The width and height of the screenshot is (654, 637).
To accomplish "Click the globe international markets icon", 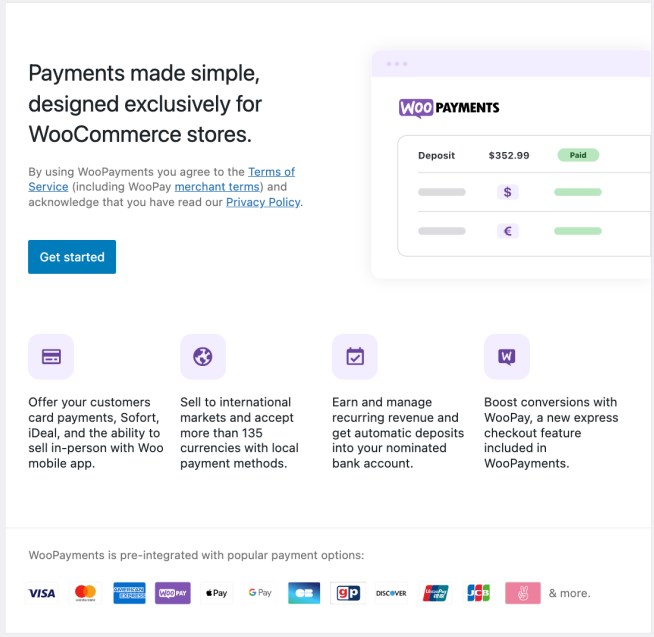I will pos(203,357).
